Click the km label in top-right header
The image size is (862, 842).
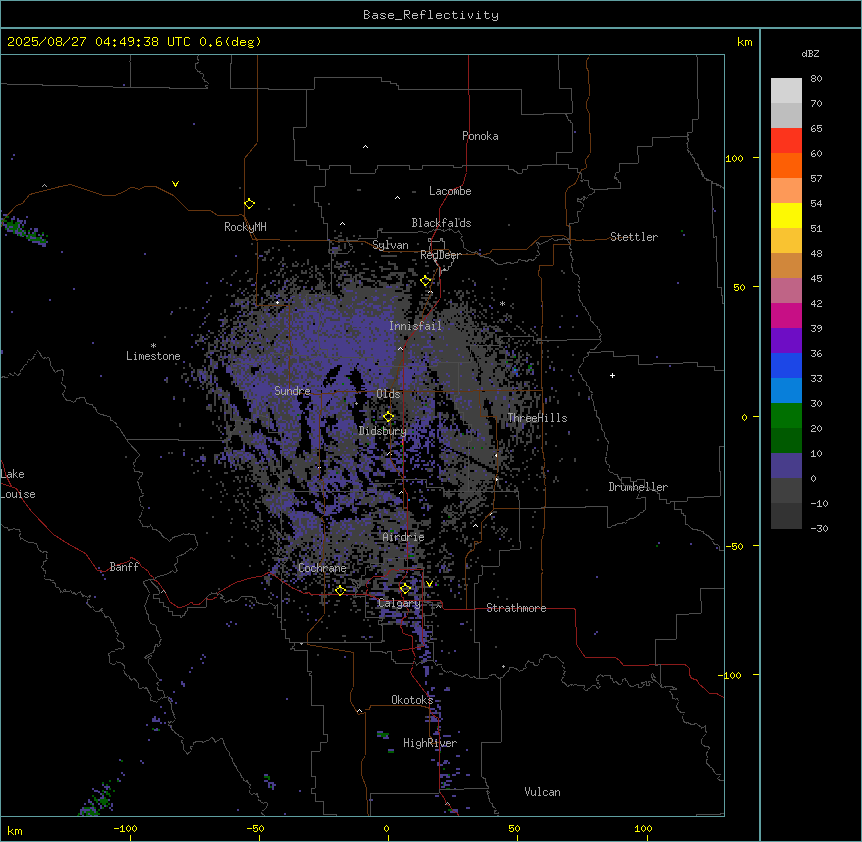click(x=744, y=42)
